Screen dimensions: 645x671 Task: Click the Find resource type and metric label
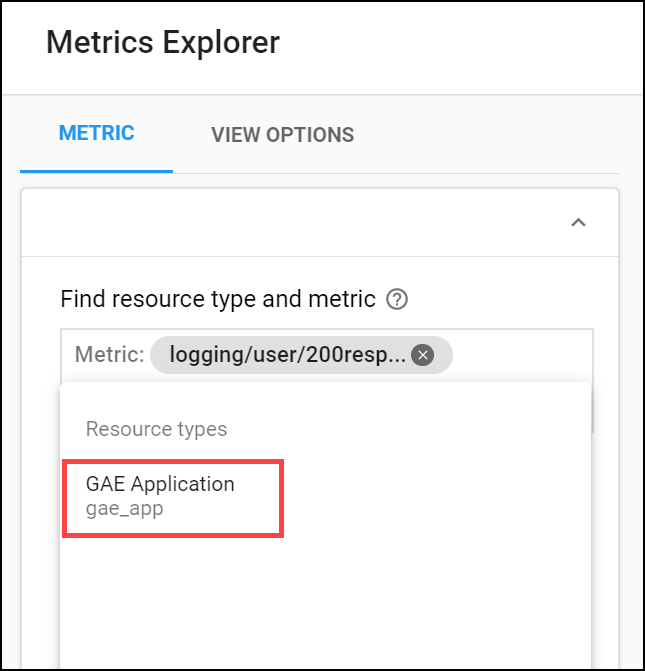pyautogui.click(x=218, y=299)
